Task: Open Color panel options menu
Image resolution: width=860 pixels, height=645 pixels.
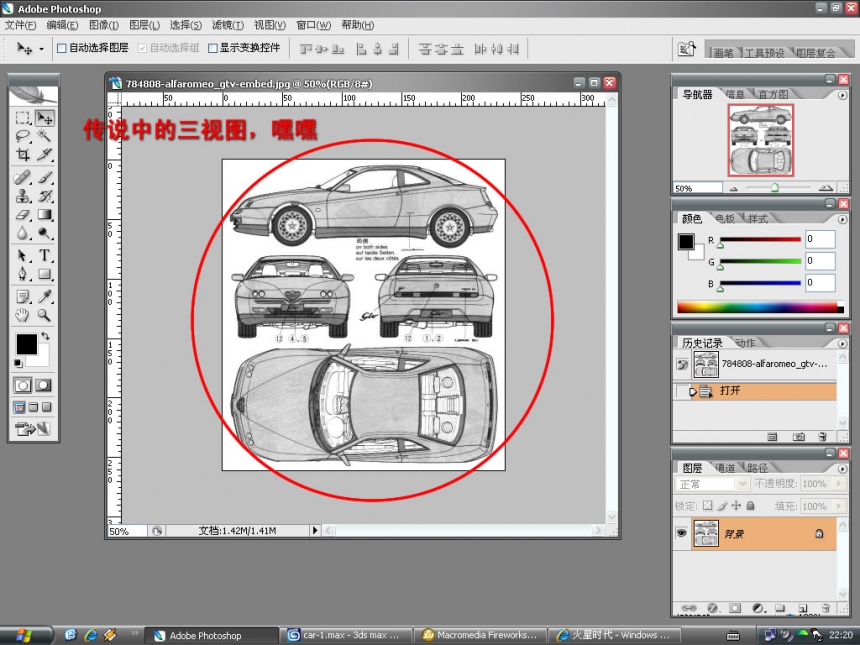Action: point(842,219)
